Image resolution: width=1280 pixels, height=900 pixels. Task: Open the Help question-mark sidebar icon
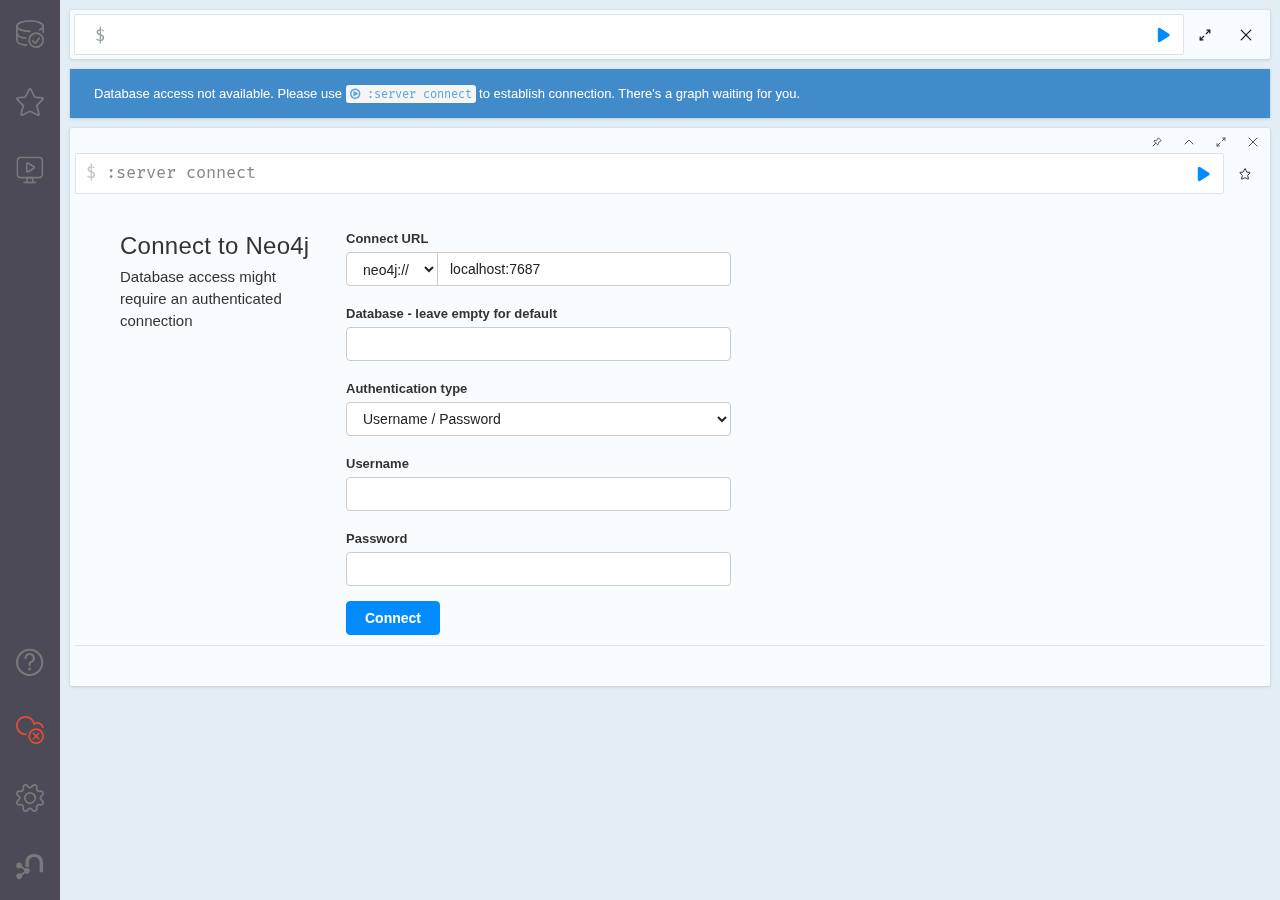(x=30, y=662)
